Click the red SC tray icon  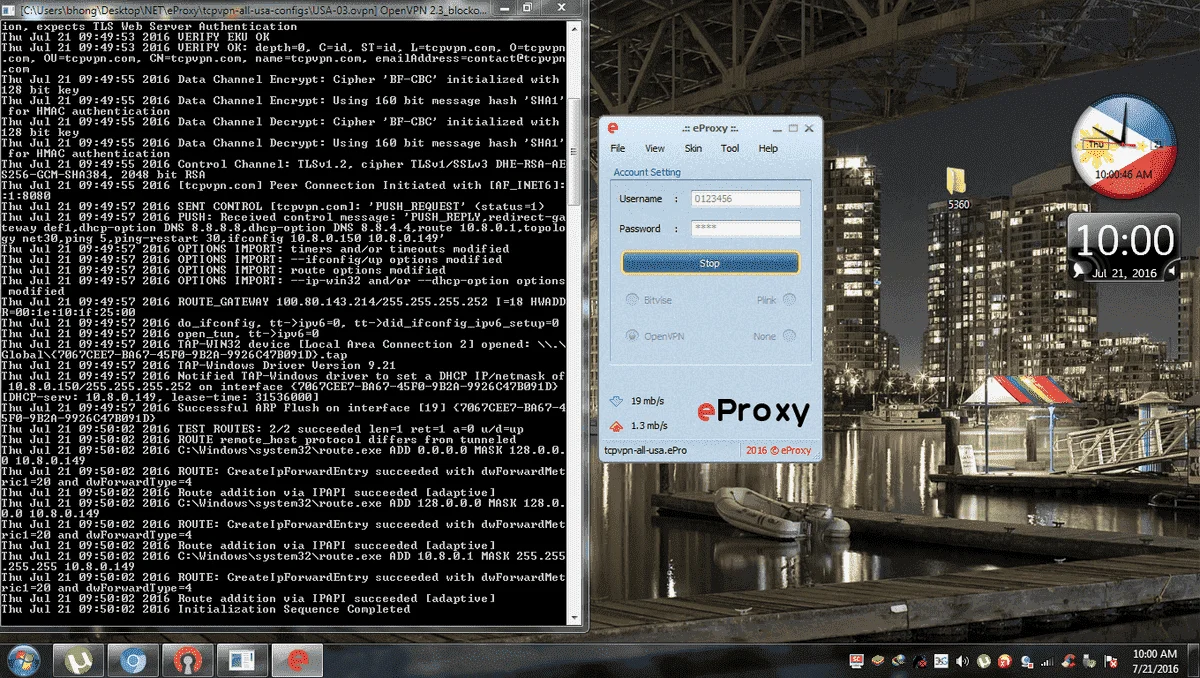[x=856, y=660]
